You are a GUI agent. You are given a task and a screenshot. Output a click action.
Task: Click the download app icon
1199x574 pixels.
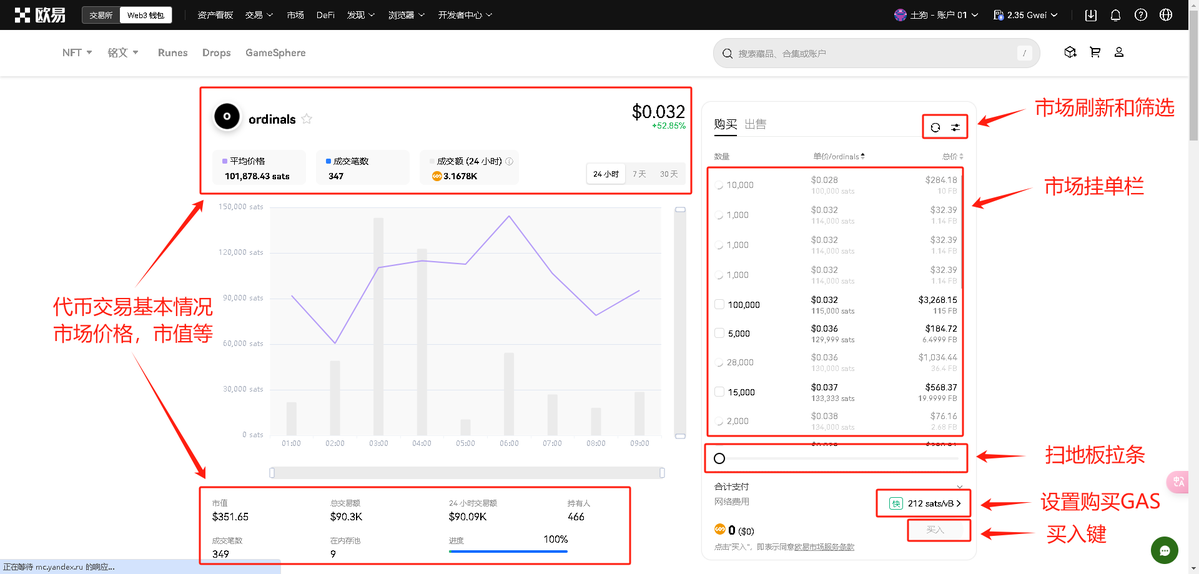coord(1090,15)
